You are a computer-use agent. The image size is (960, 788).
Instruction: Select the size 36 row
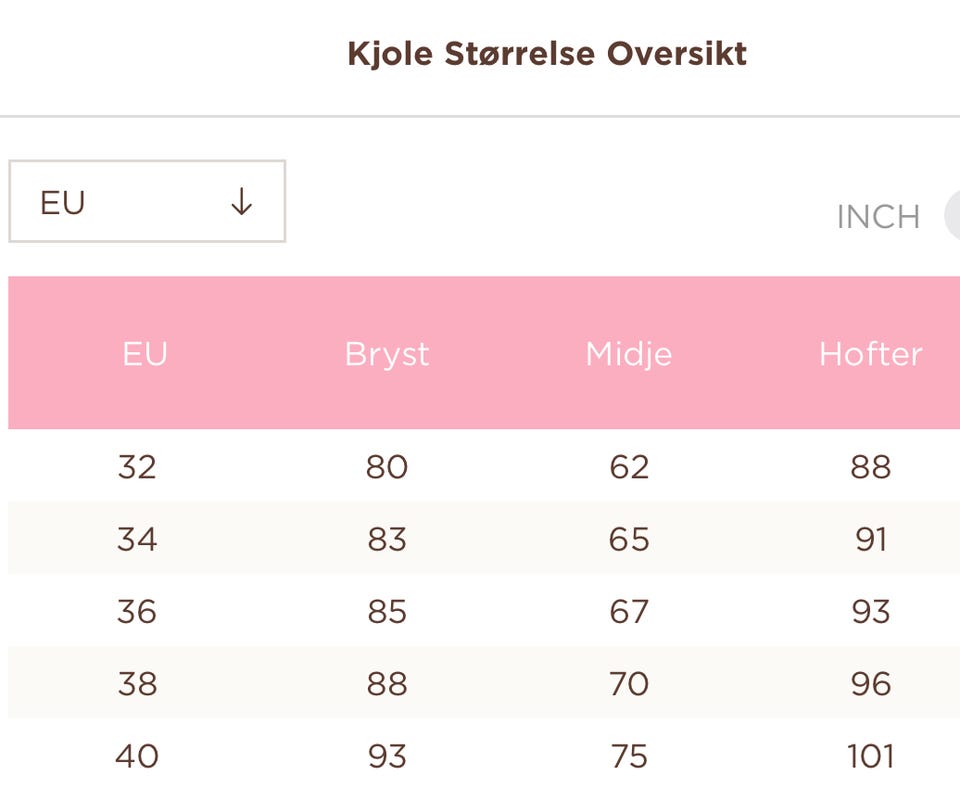(137, 611)
